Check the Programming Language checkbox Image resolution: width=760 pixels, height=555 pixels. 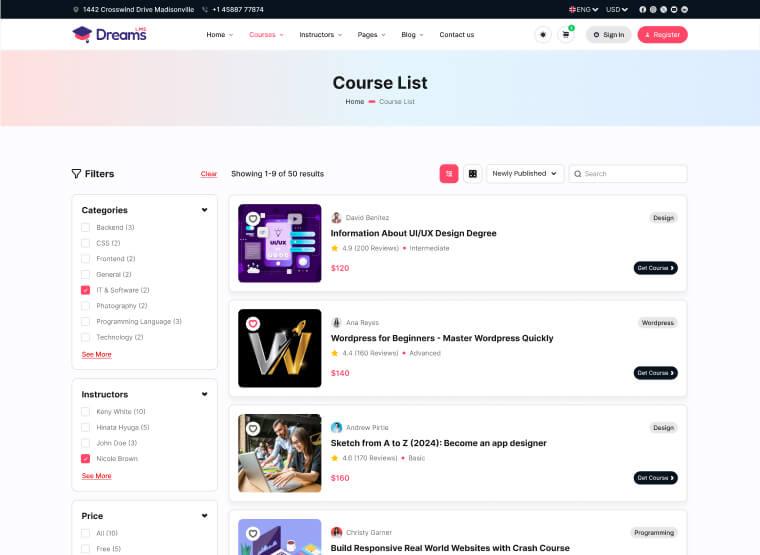point(85,321)
